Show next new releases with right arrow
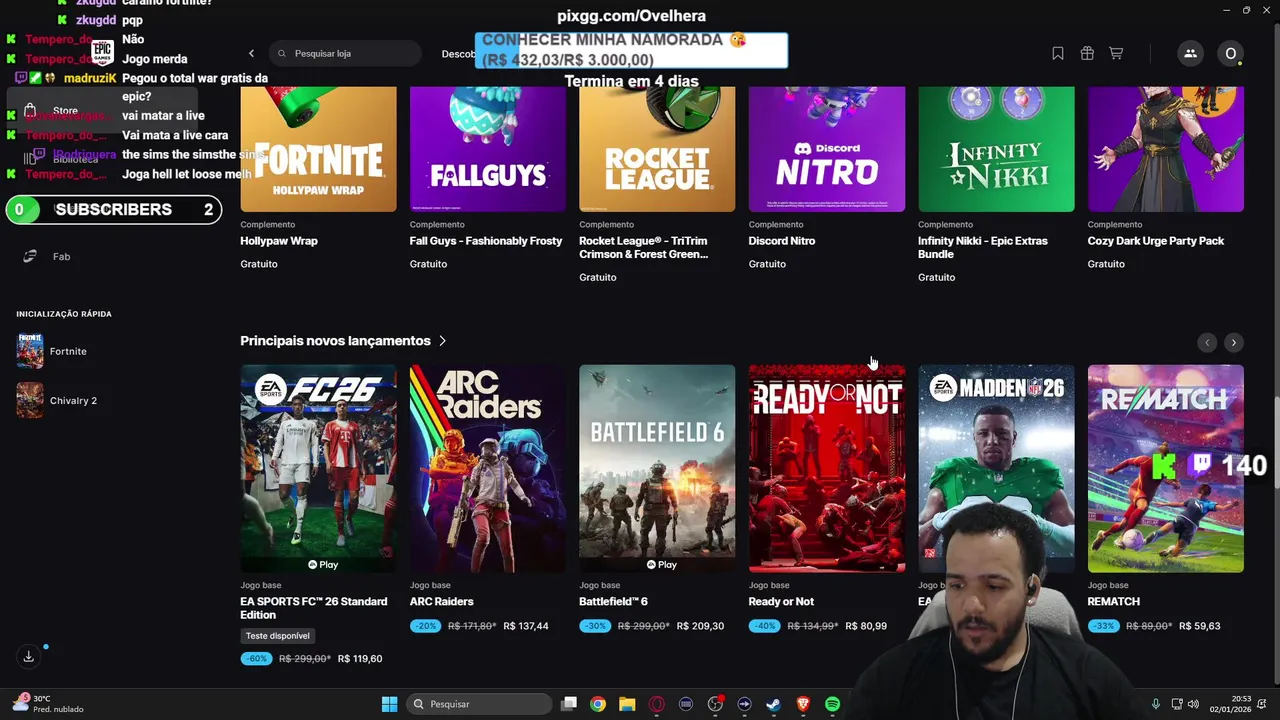This screenshot has height=720, width=1280. click(x=1234, y=342)
